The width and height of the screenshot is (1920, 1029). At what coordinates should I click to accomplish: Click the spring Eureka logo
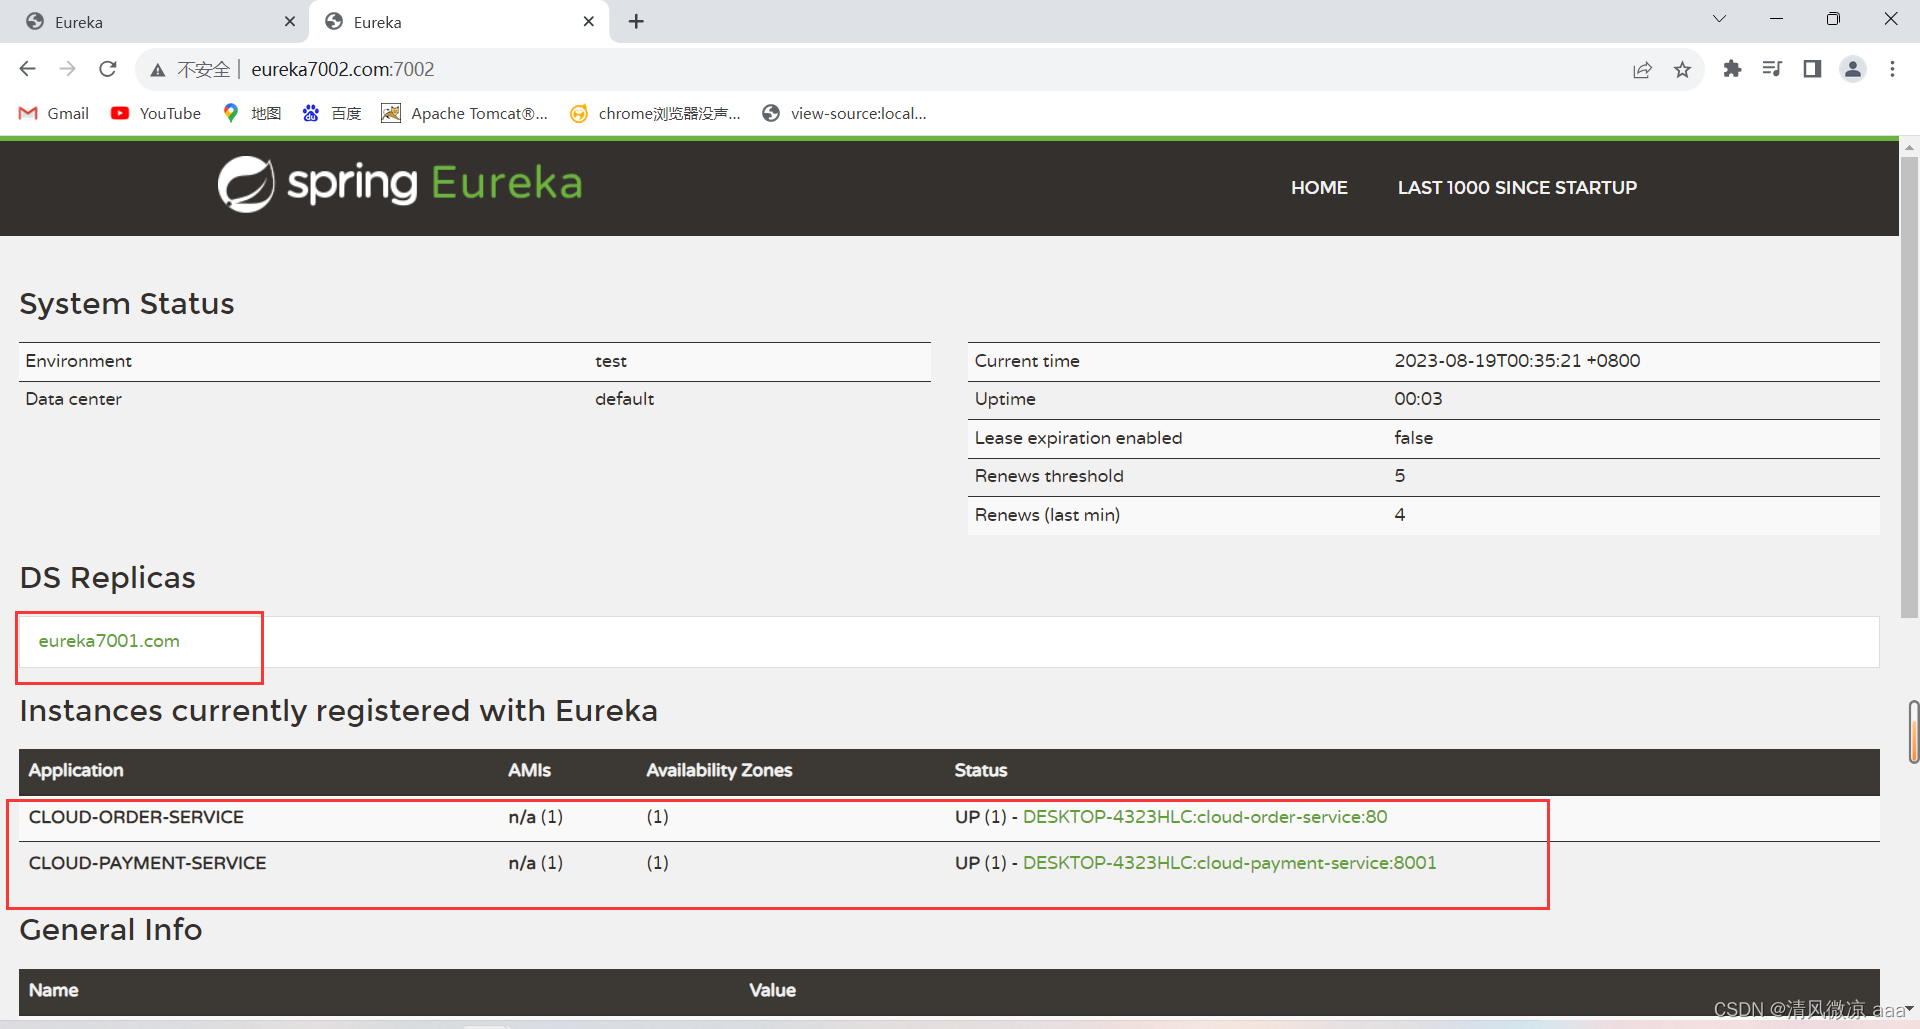coord(400,184)
